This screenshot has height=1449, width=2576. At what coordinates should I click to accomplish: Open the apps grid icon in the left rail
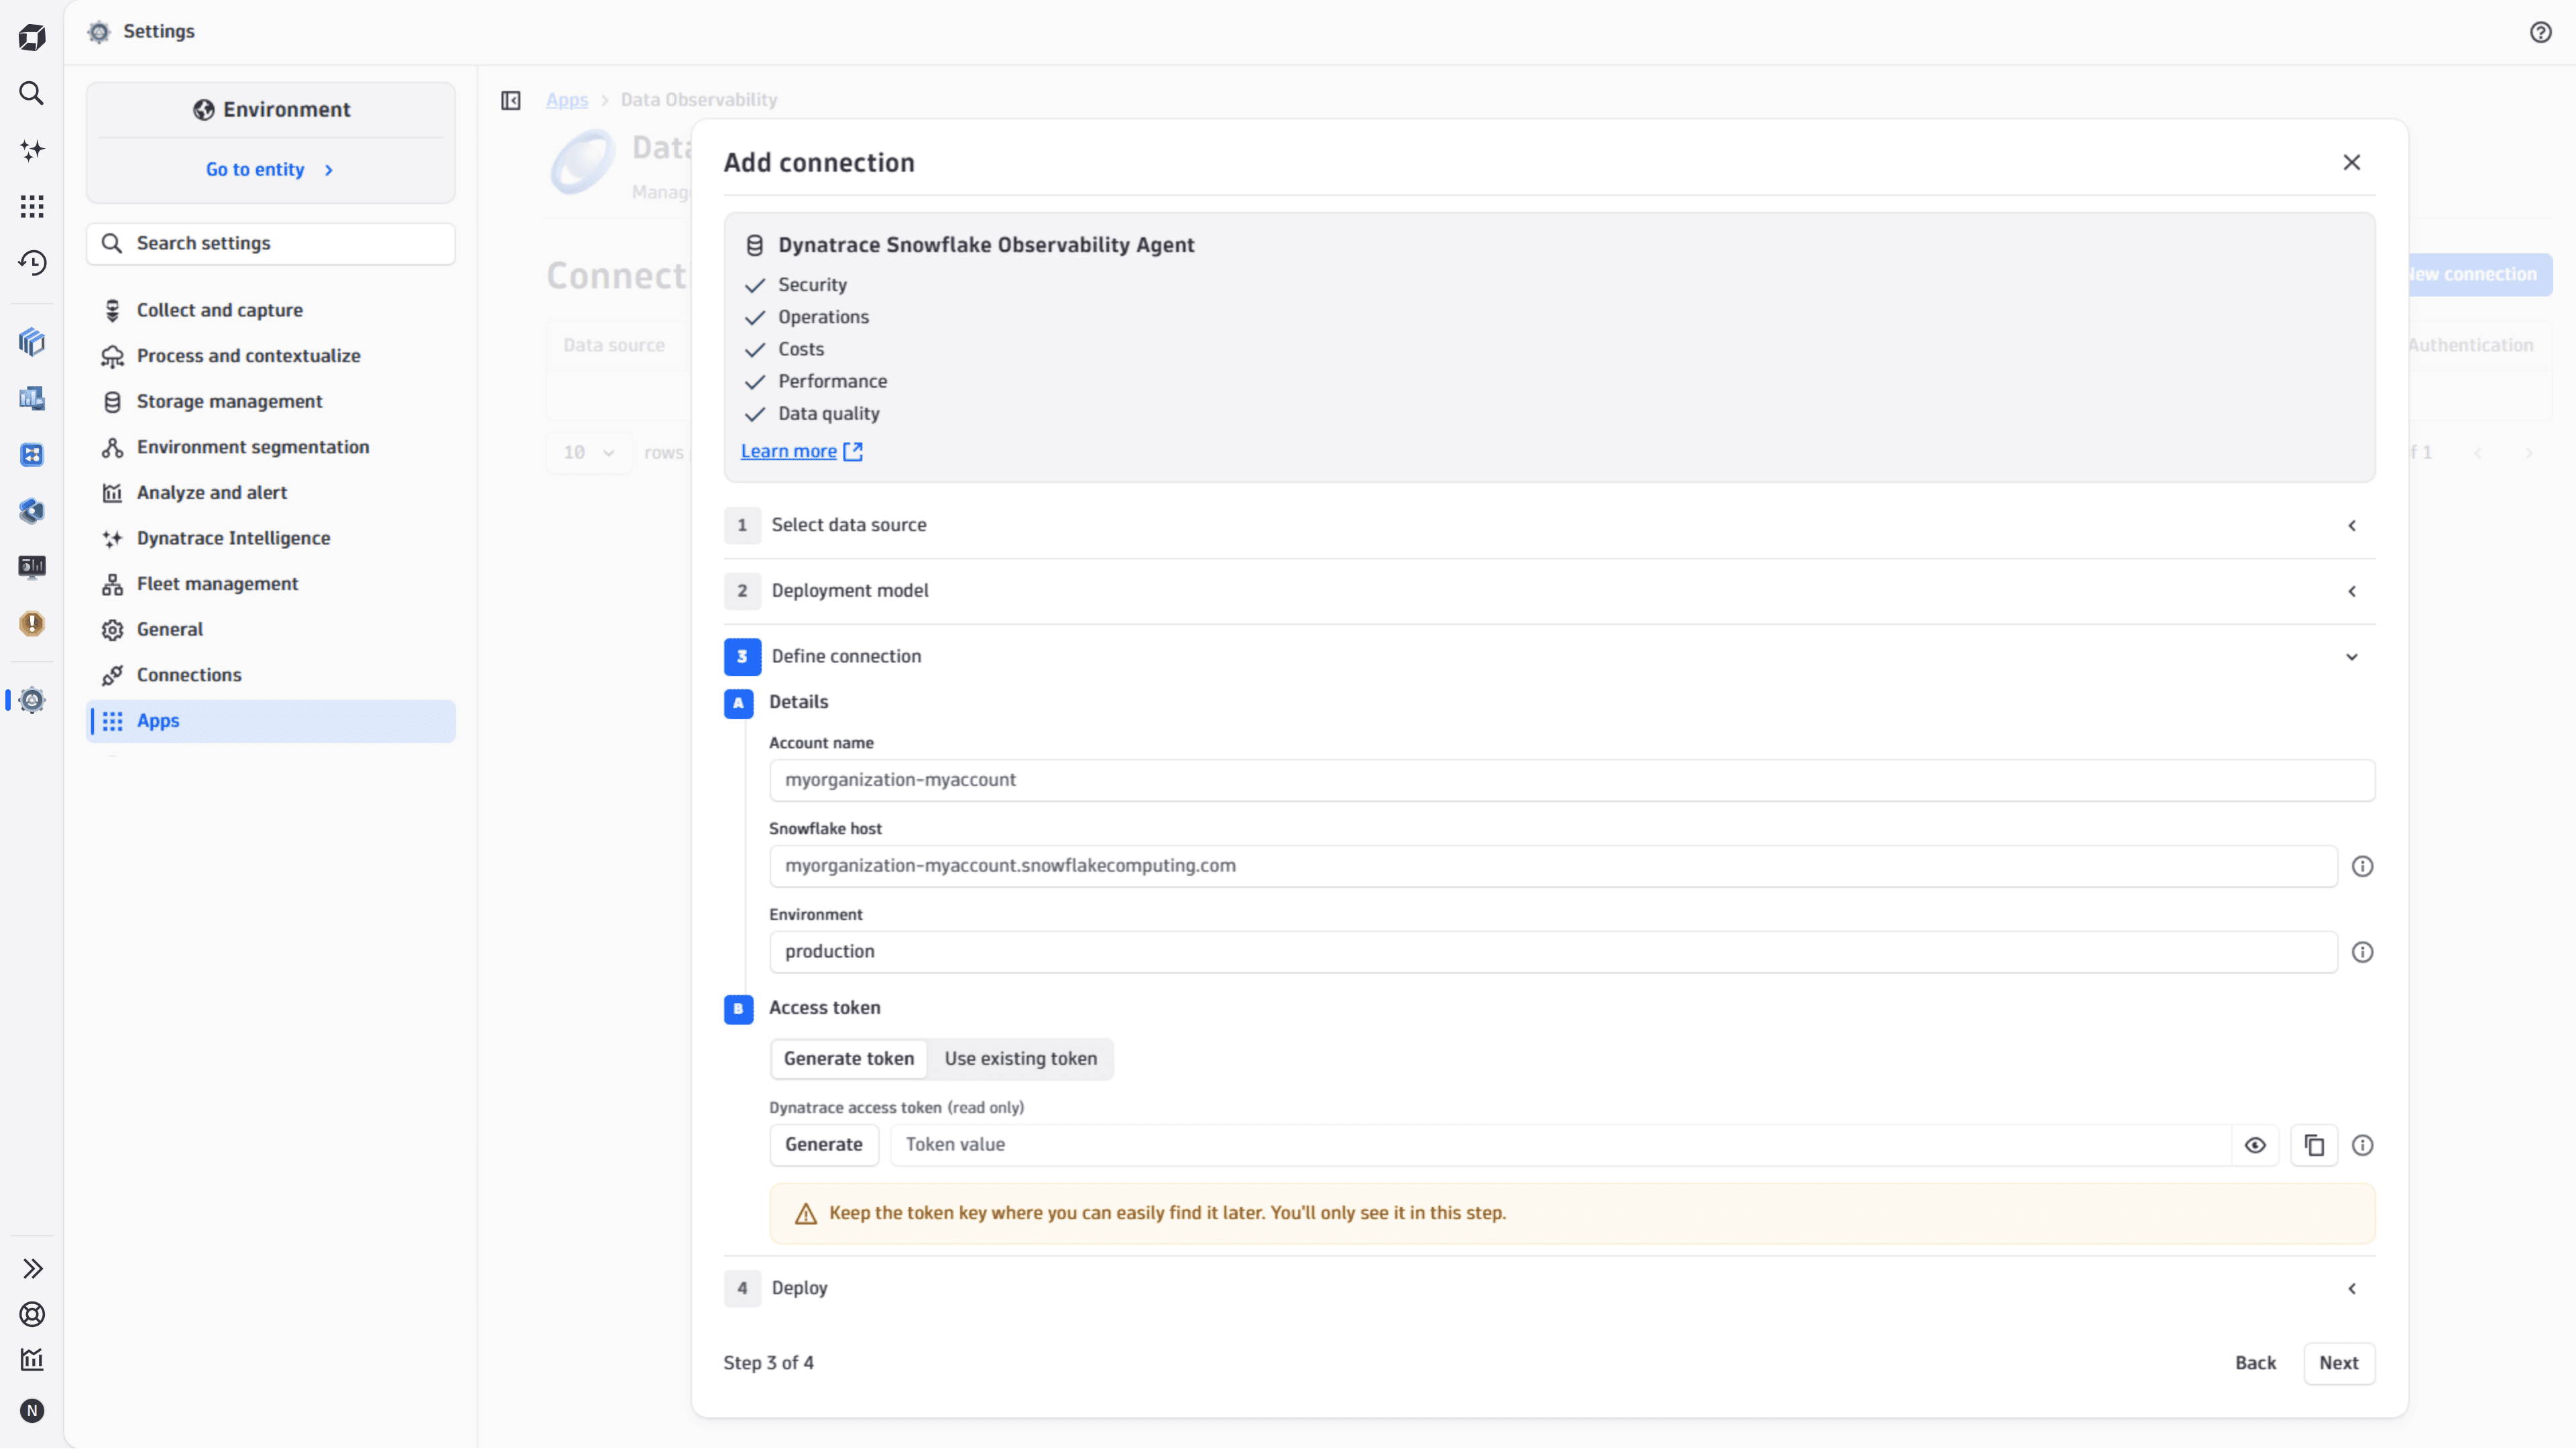[32, 206]
